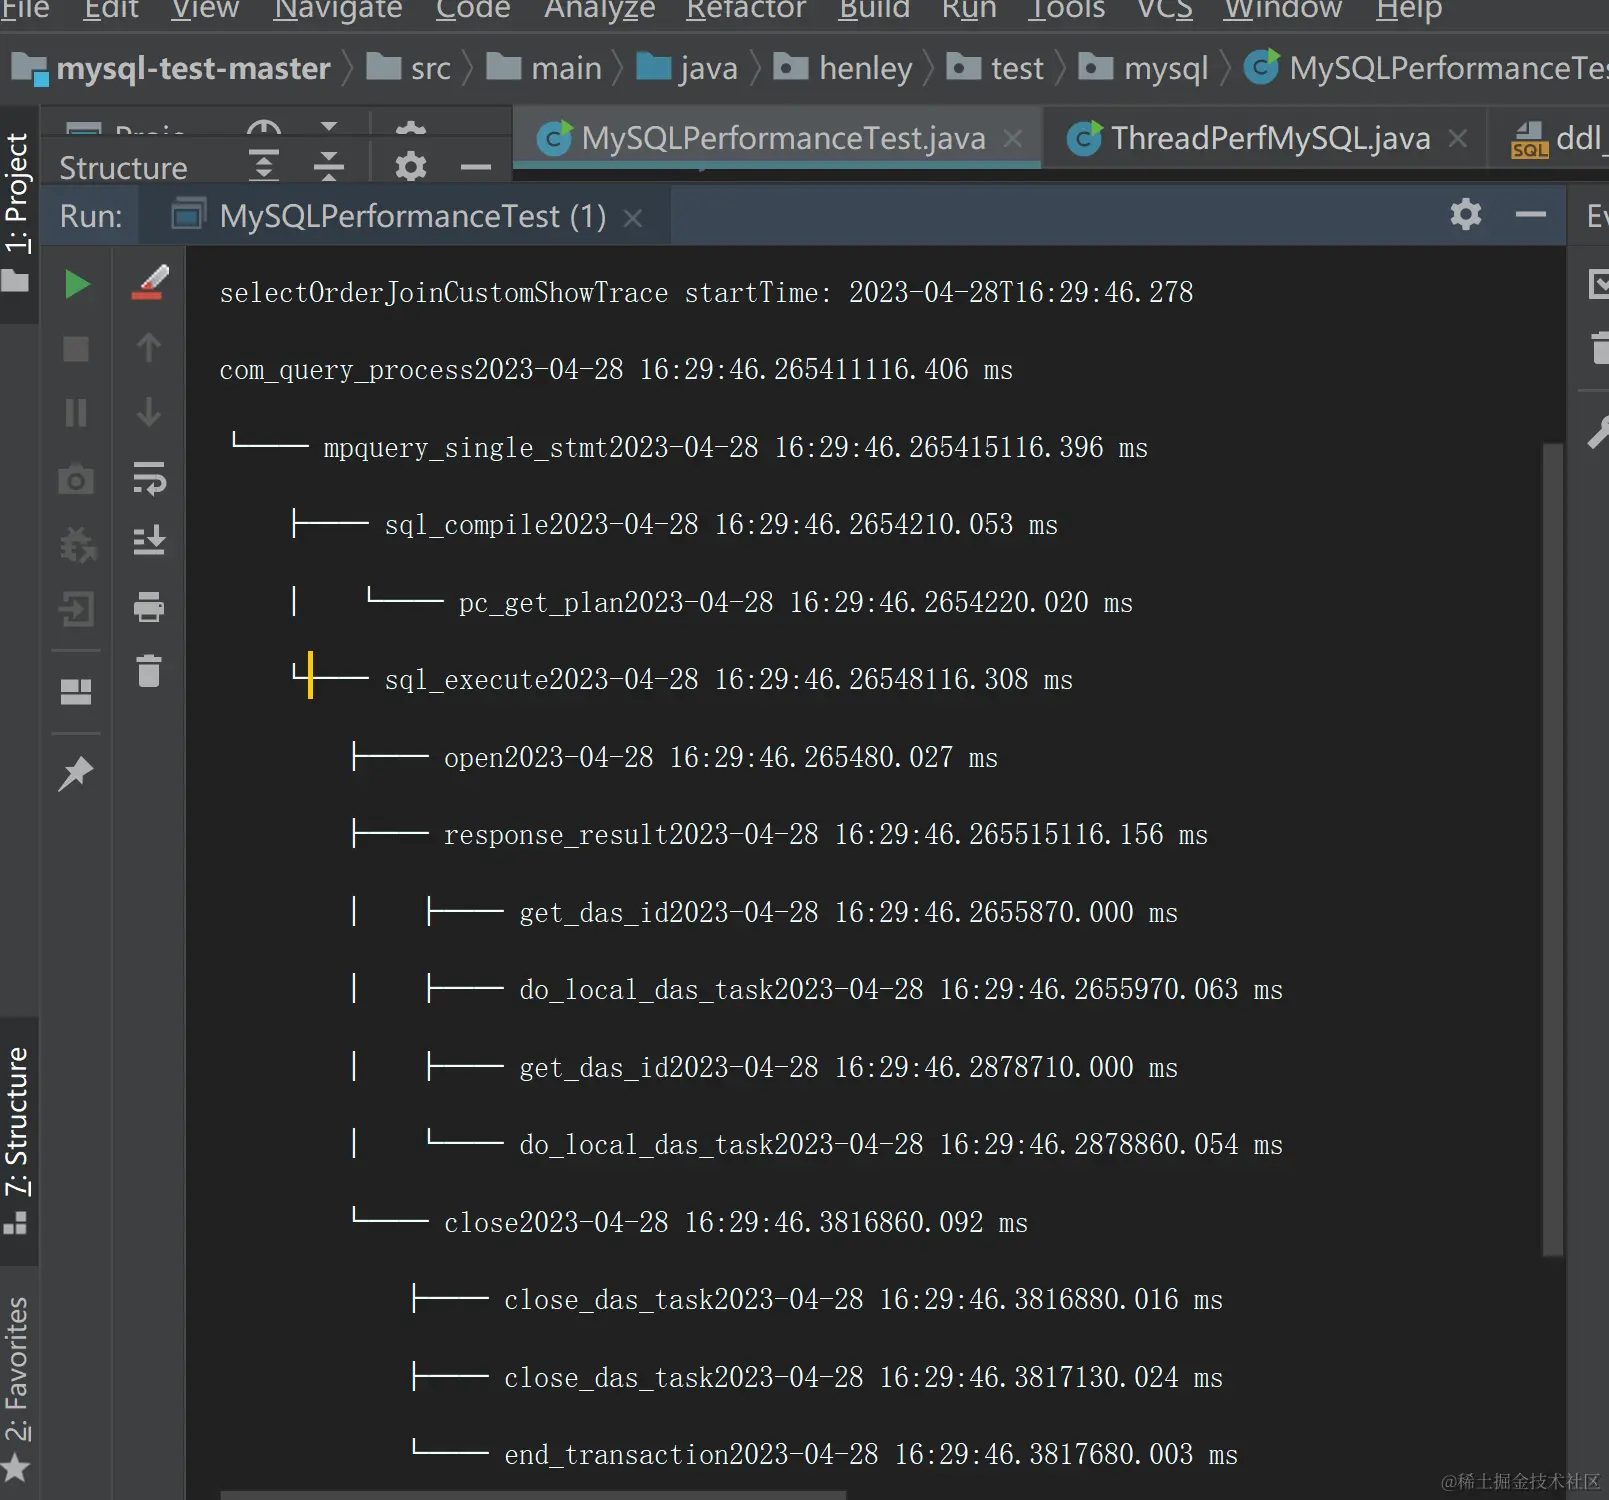Viewport: 1609px width, 1500px height.
Task: Open the Tools menu
Action: (x=1067, y=10)
